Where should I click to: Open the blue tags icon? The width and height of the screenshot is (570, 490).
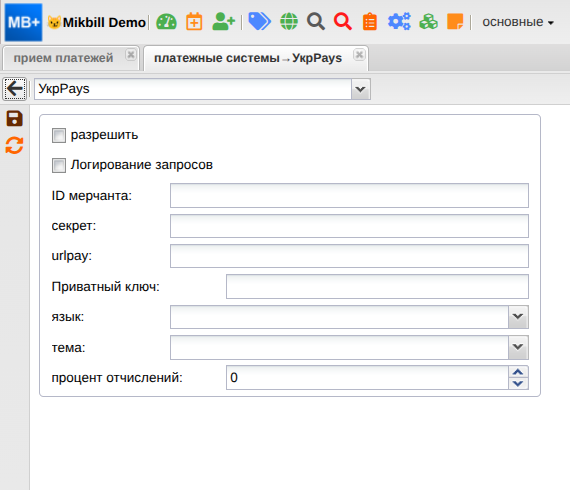pyautogui.click(x=259, y=22)
